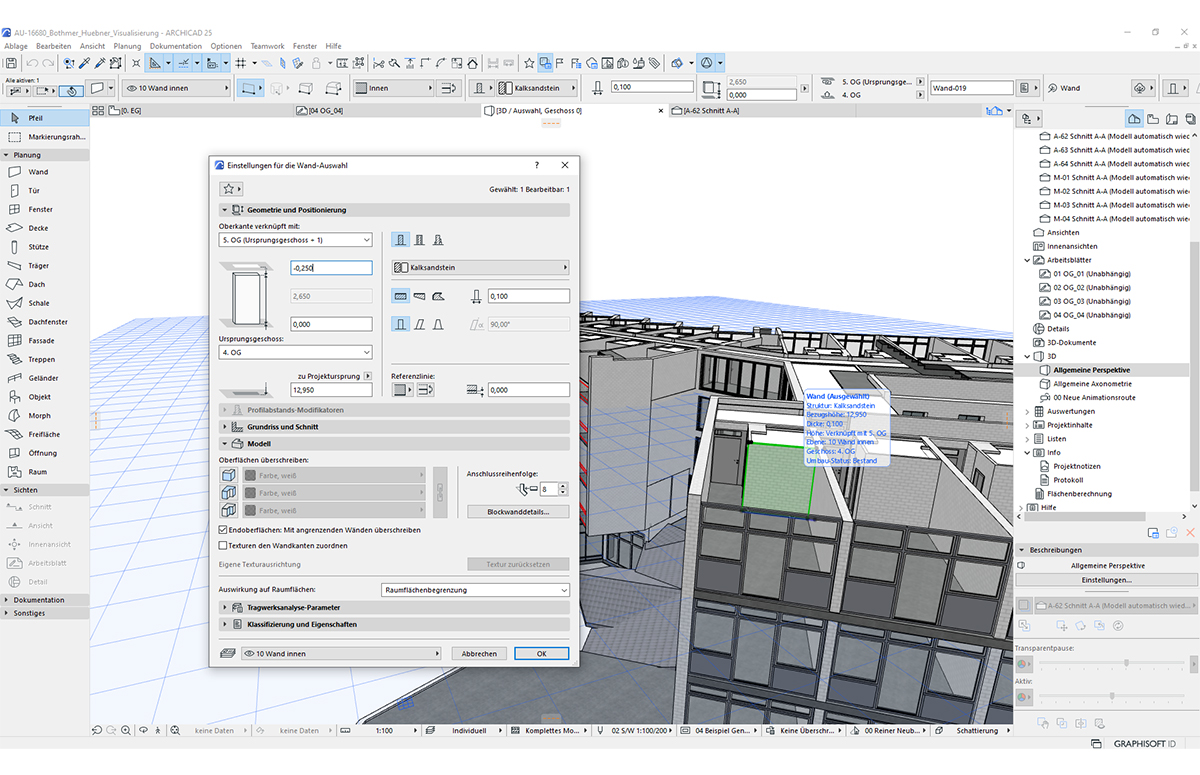Select the Fenster window tool

coord(40,209)
